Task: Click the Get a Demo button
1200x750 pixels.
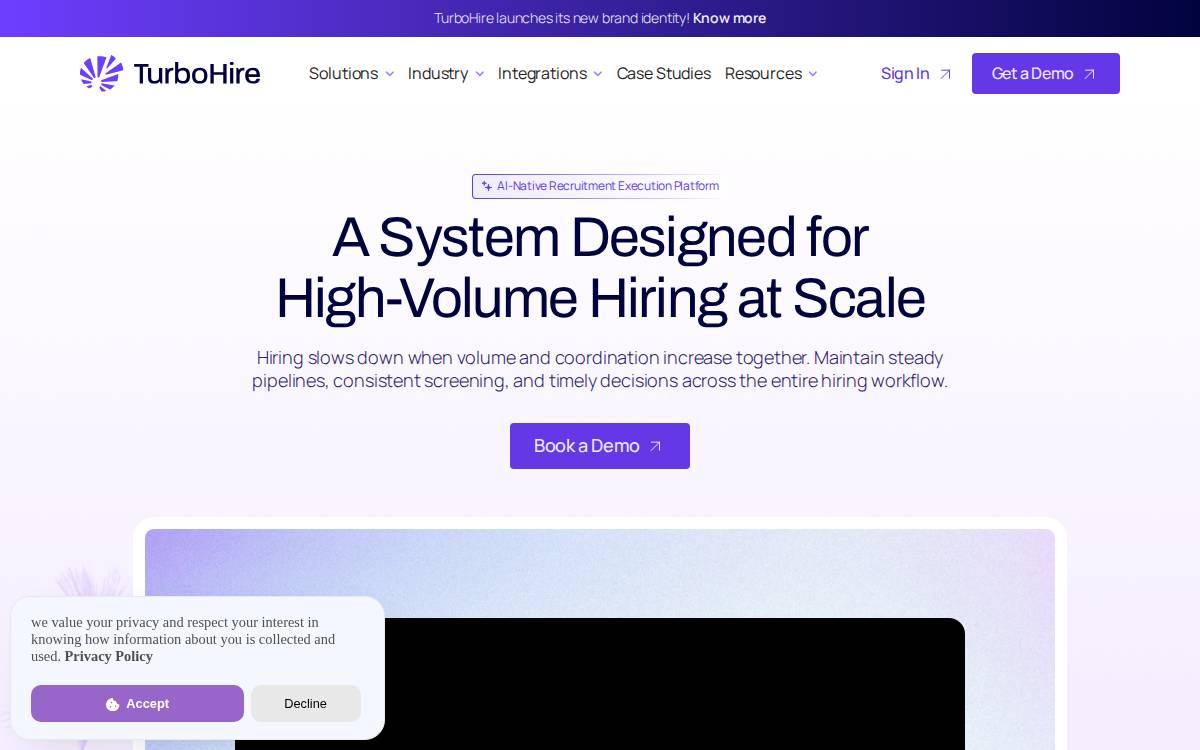Action: click(1046, 74)
